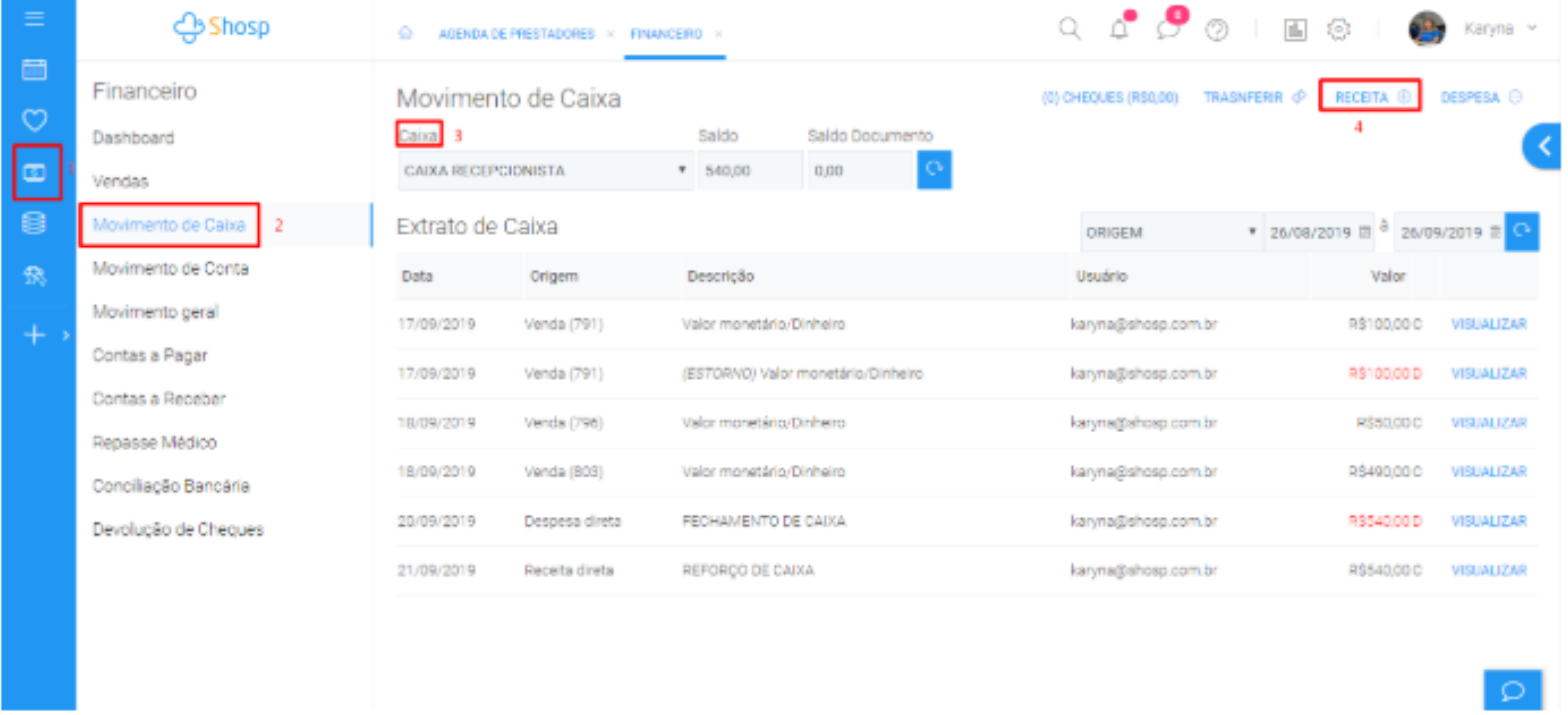Open the settings gear icon
This screenshot has height=715, width=1568.
[x=1337, y=31]
